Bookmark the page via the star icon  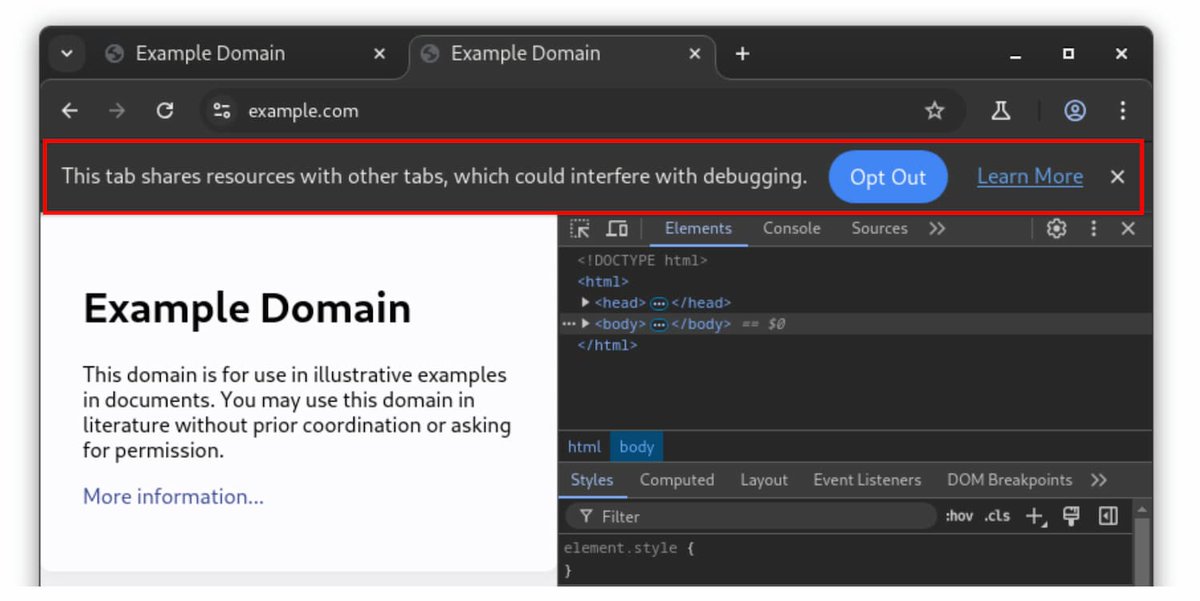click(934, 111)
